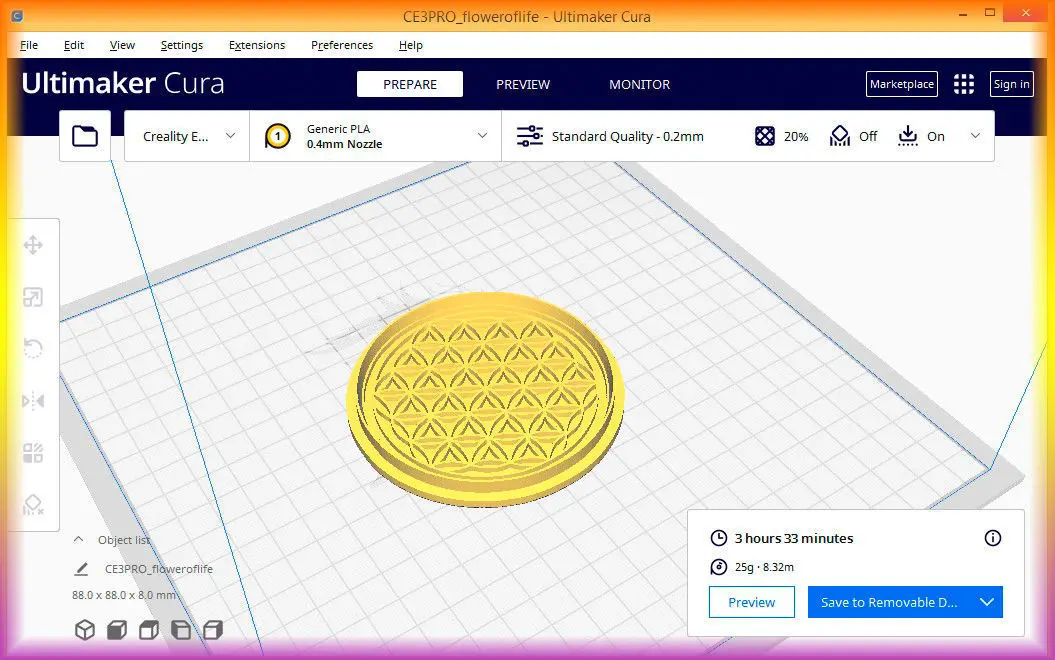Open save destination dropdown arrow
Viewport: 1055px width, 660px height.
(986, 602)
